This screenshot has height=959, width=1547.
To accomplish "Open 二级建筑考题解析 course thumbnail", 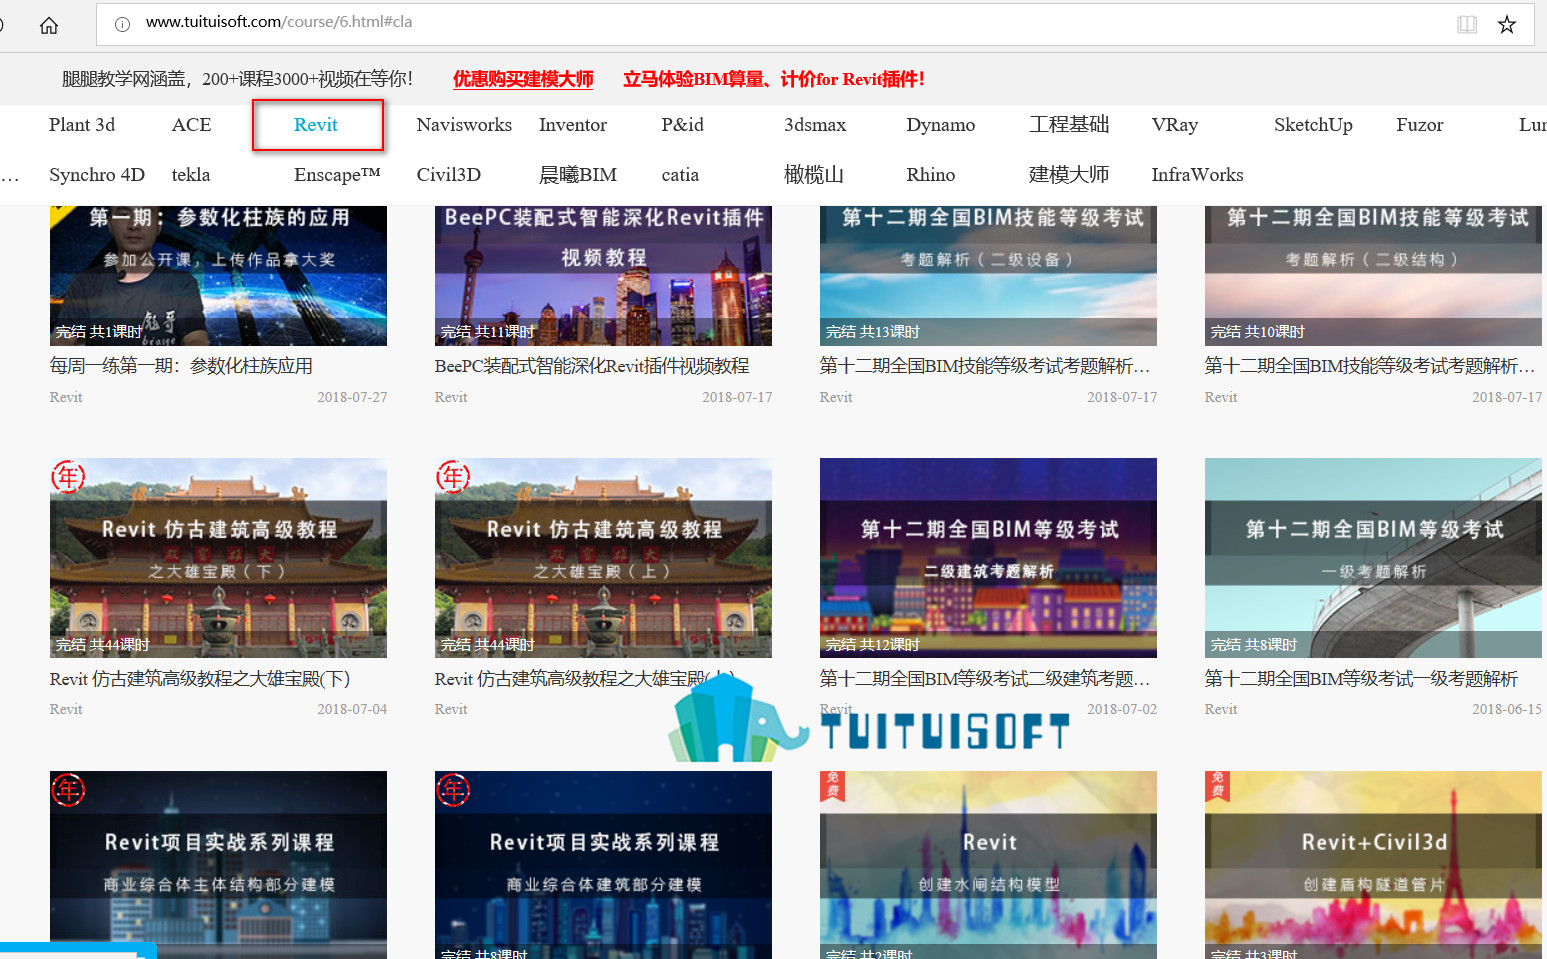I will tap(988, 558).
